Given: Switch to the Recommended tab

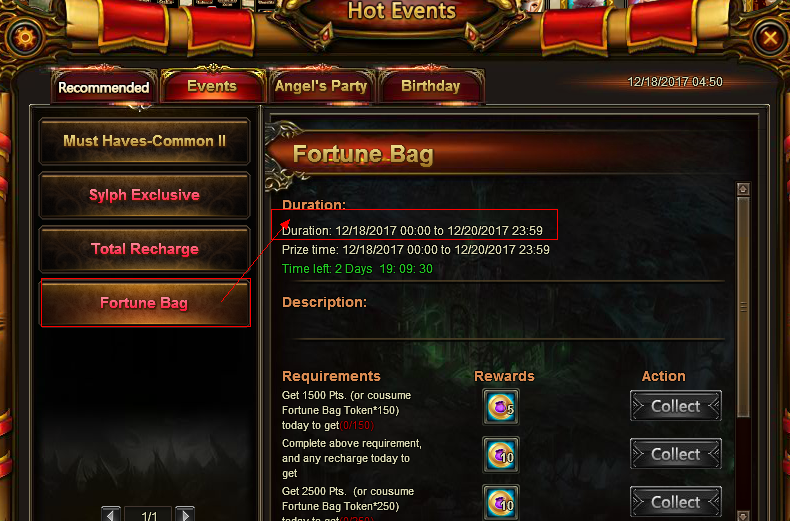Looking at the screenshot, I should click(104, 87).
